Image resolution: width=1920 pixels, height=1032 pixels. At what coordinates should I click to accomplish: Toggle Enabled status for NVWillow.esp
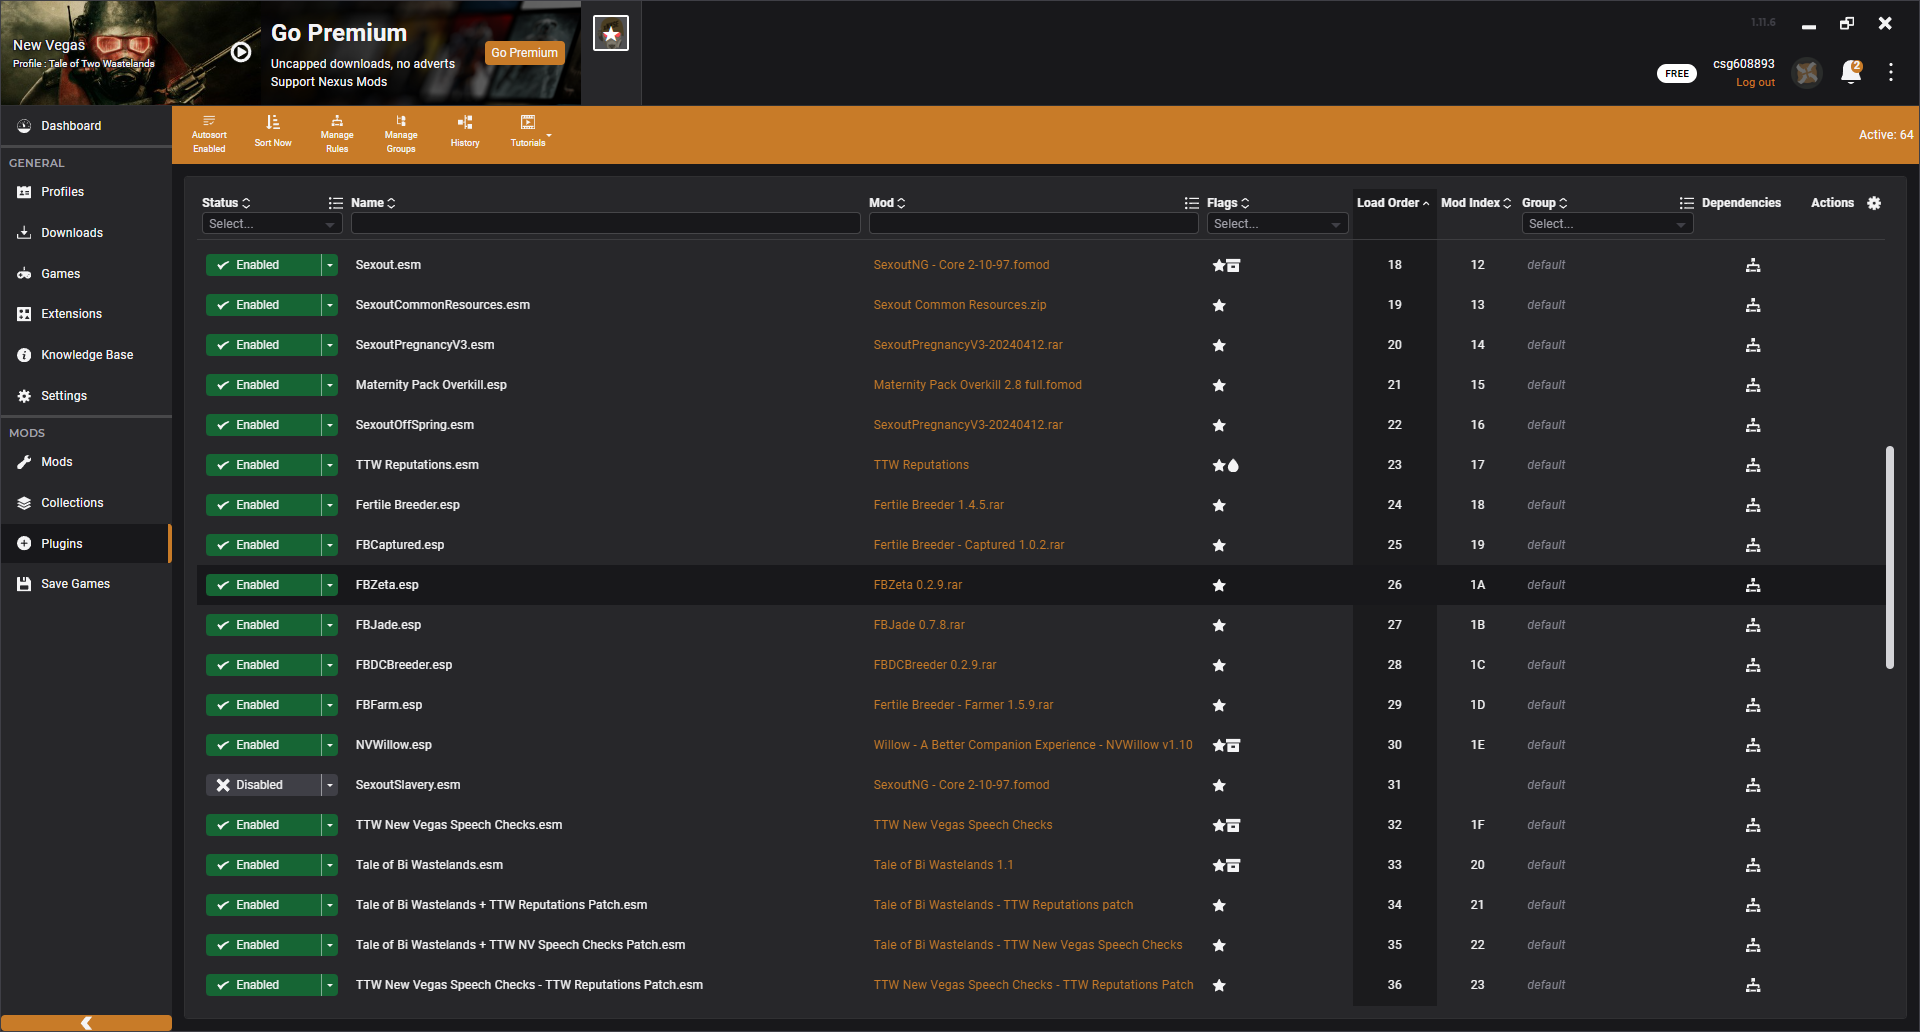point(263,745)
